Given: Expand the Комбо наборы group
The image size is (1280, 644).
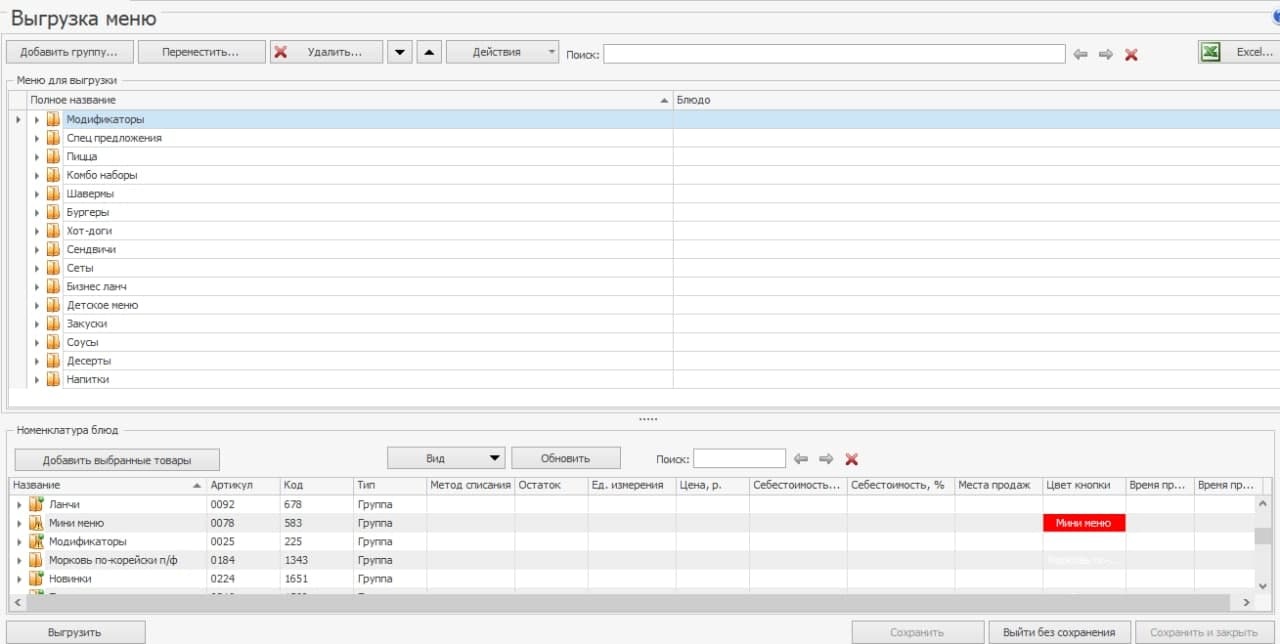Looking at the screenshot, I should click(x=38, y=174).
